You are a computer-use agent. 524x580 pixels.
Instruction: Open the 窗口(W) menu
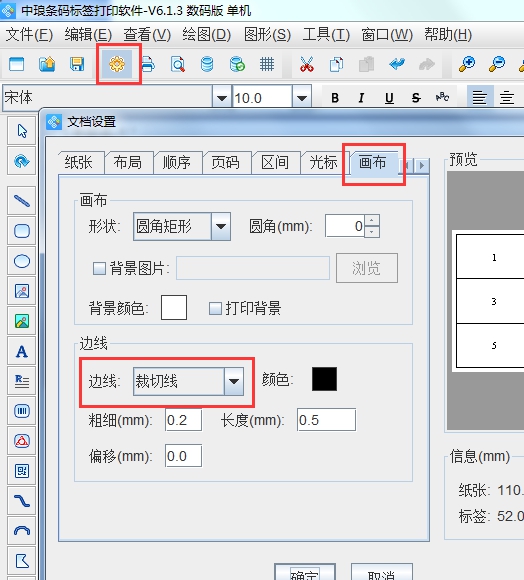(x=386, y=35)
